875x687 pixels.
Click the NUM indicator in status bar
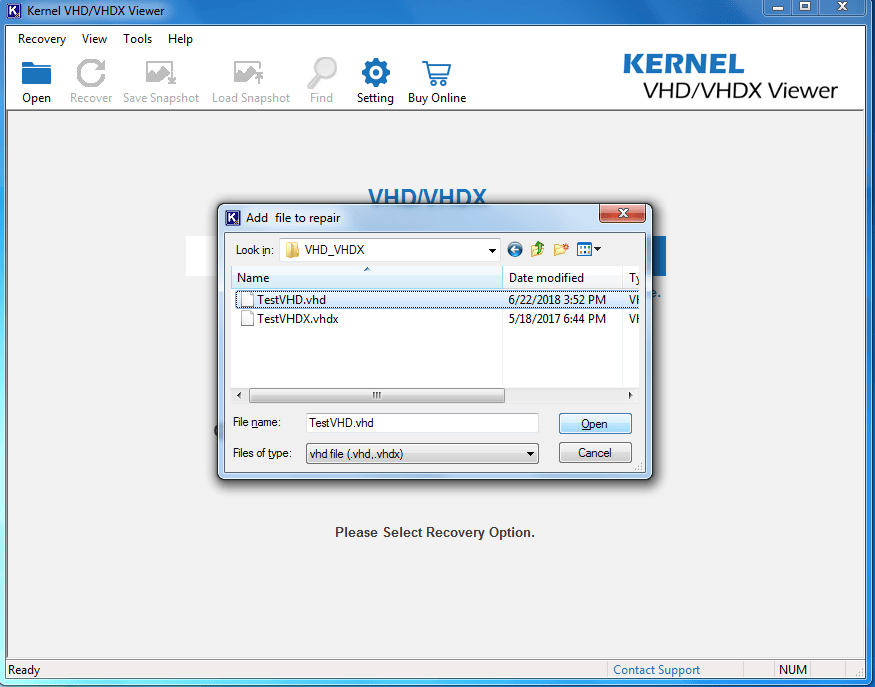tap(792, 670)
